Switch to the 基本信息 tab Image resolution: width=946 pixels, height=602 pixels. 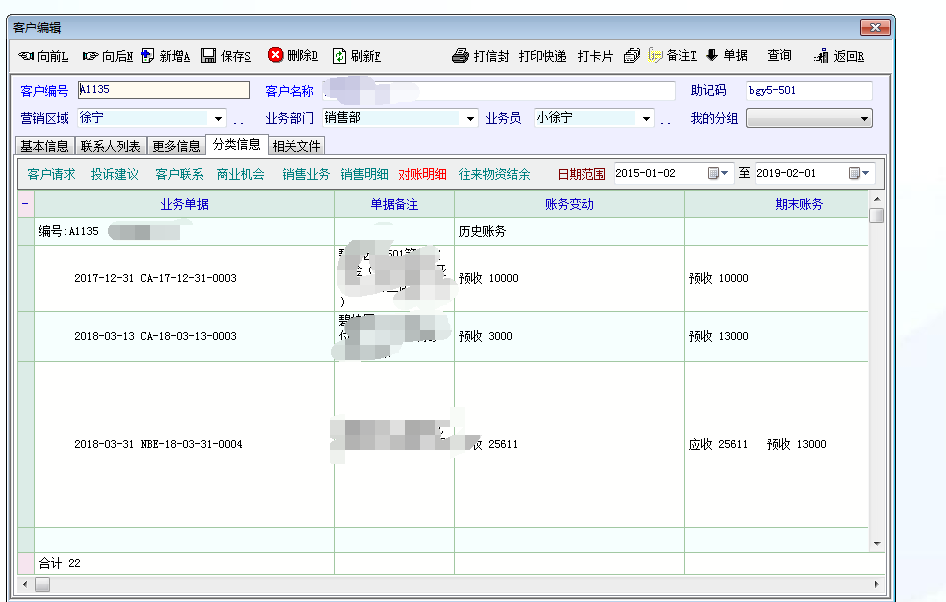click(x=45, y=146)
